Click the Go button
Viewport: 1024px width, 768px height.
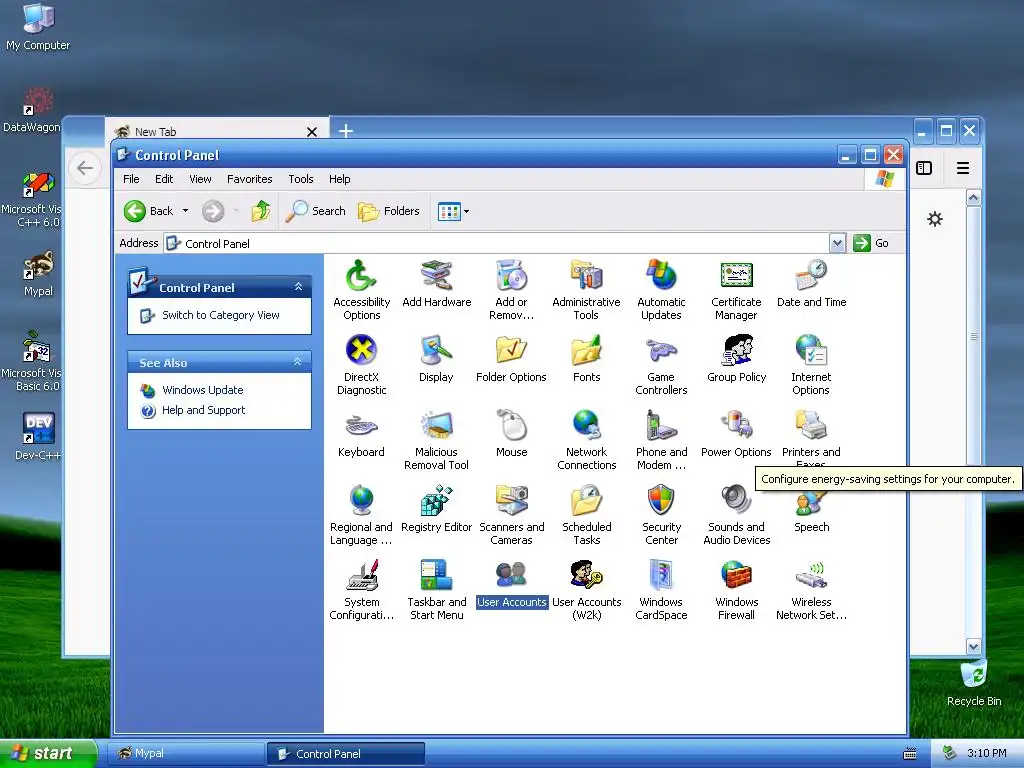pyautogui.click(x=871, y=243)
